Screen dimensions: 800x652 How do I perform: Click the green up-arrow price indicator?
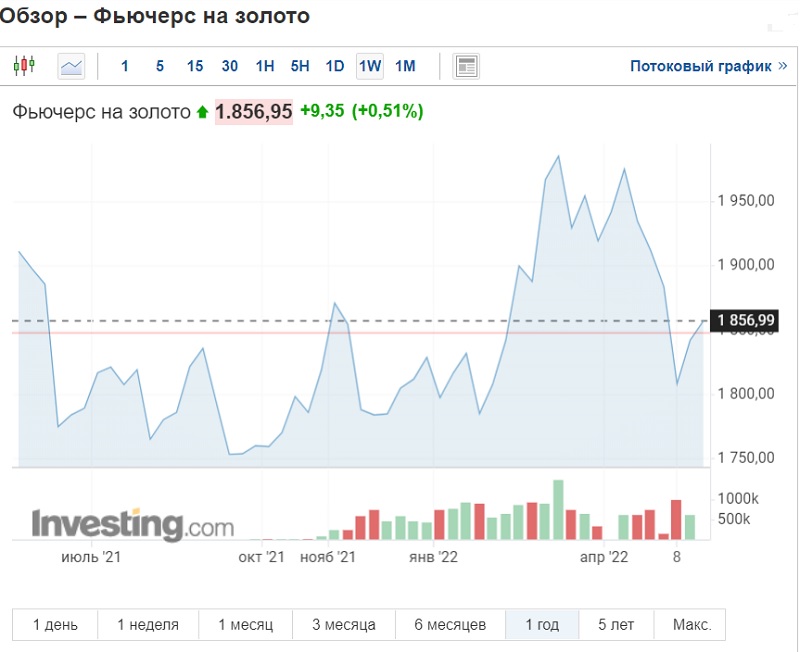[203, 112]
